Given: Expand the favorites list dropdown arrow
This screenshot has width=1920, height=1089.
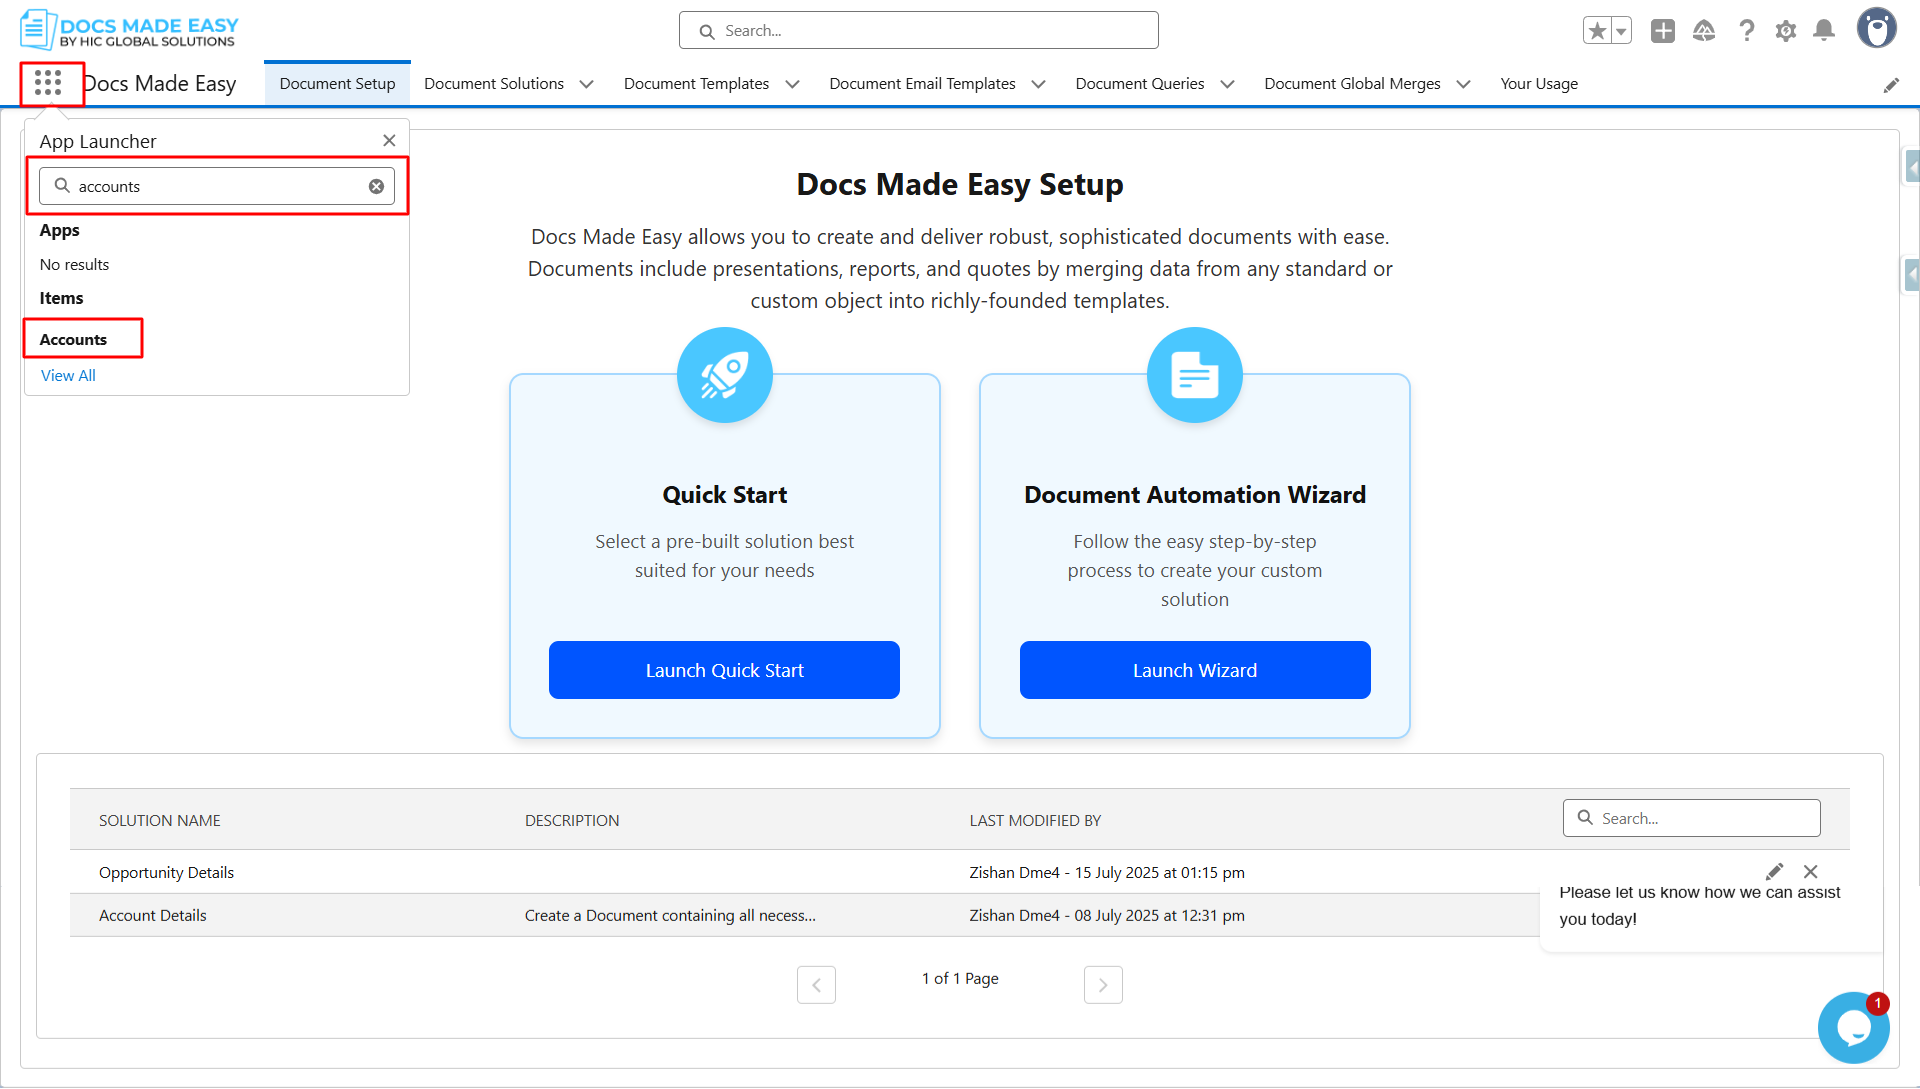Looking at the screenshot, I should click(x=1621, y=31).
